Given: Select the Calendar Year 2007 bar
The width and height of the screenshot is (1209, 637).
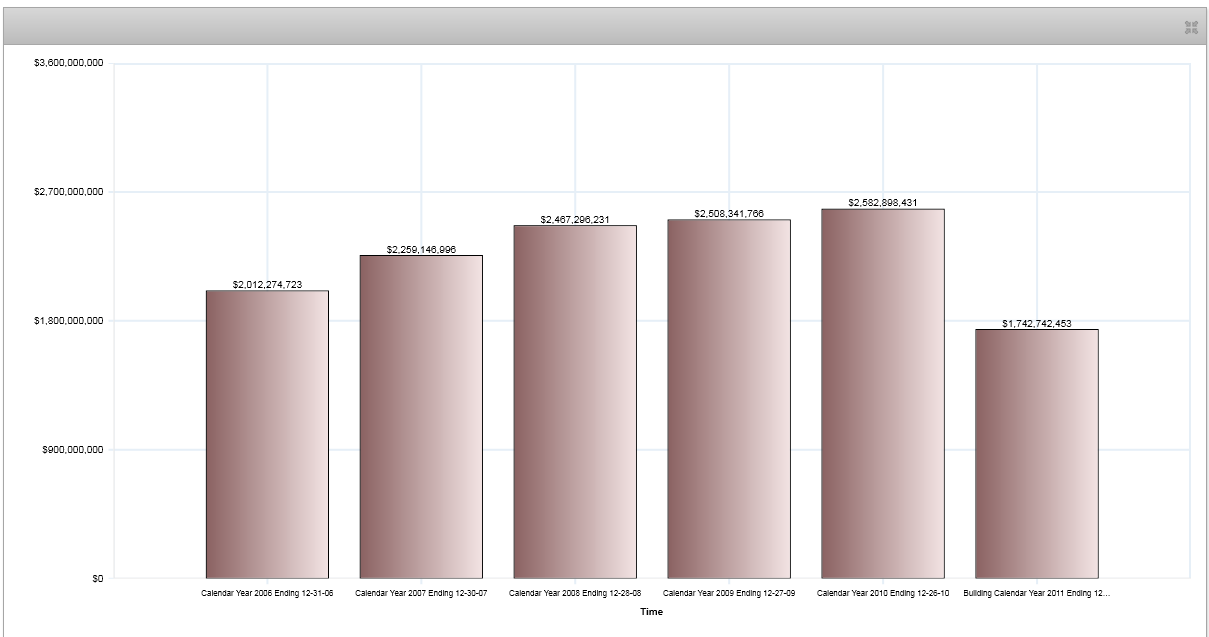Looking at the screenshot, I should 421,416.
